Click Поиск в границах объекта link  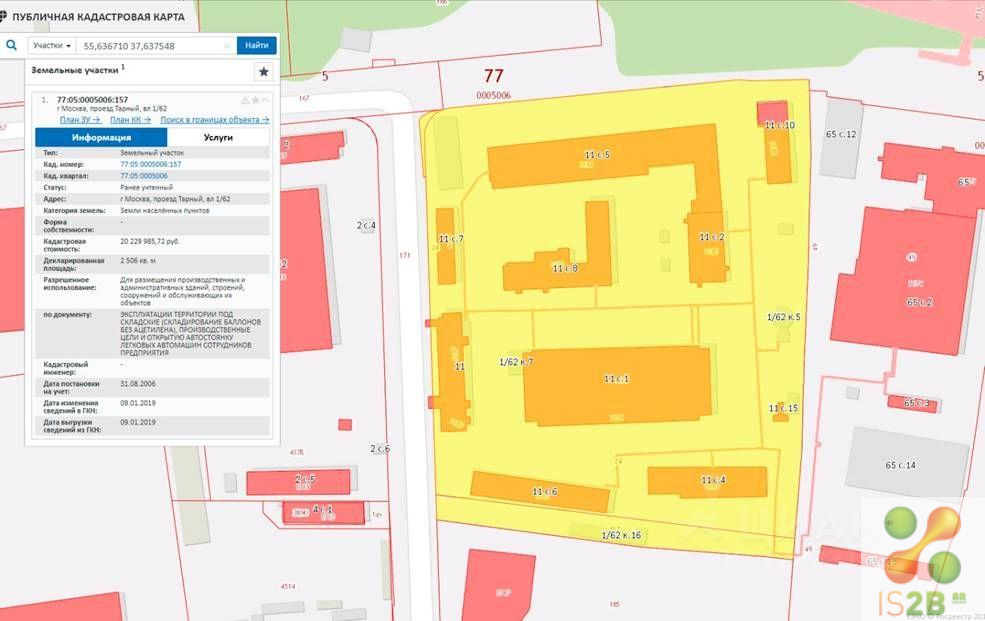click(x=214, y=119)
